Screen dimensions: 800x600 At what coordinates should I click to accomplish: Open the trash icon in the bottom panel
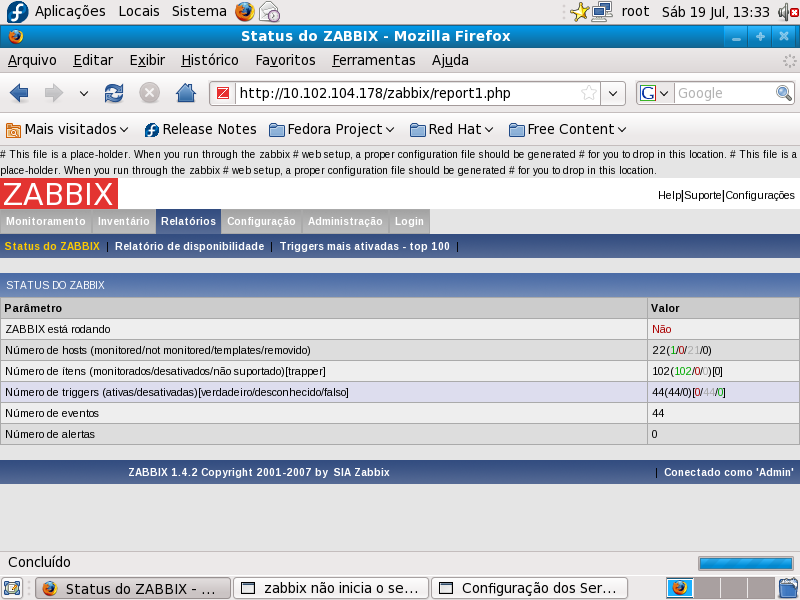point(788,588)
